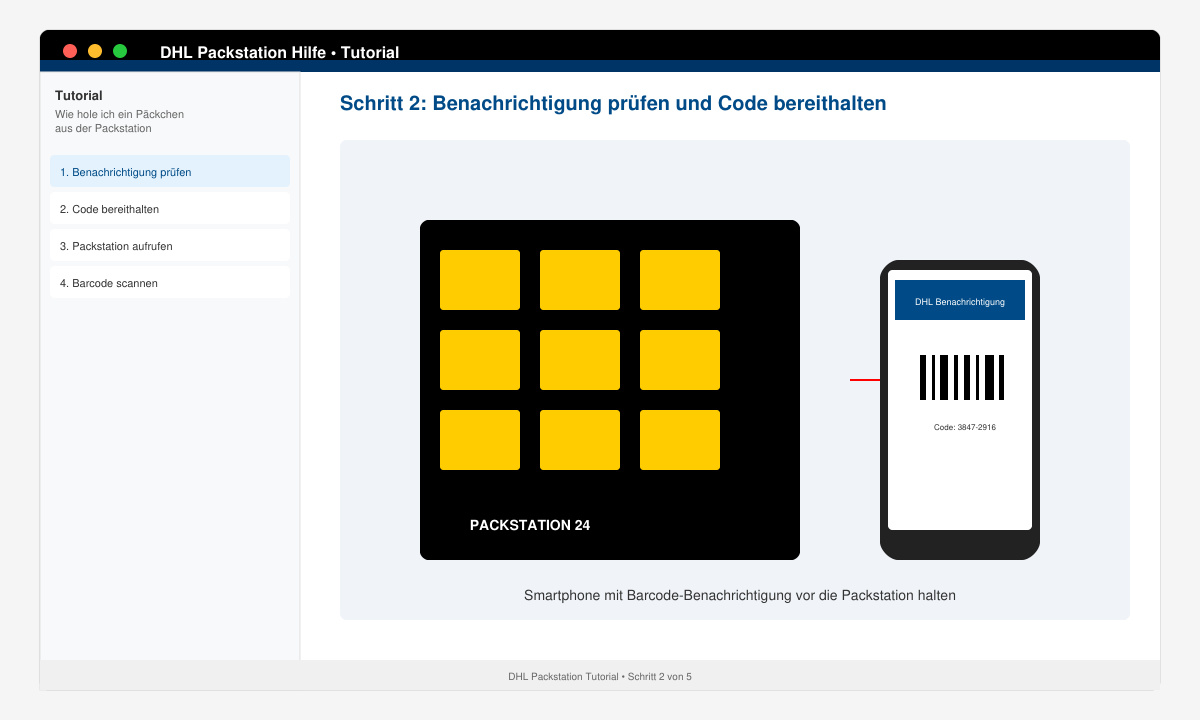Screen dimensions: 1200x720
Task: Select step 1. Benachrichtigung prüfen
Action: click(x=170, y=171)
